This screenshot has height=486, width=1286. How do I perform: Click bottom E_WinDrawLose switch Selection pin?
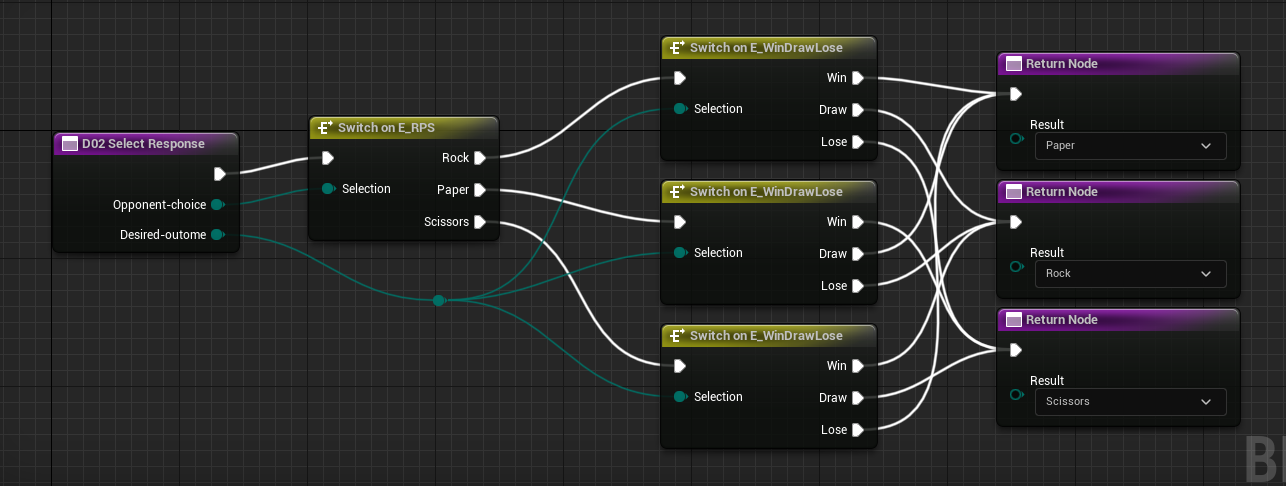680,396
